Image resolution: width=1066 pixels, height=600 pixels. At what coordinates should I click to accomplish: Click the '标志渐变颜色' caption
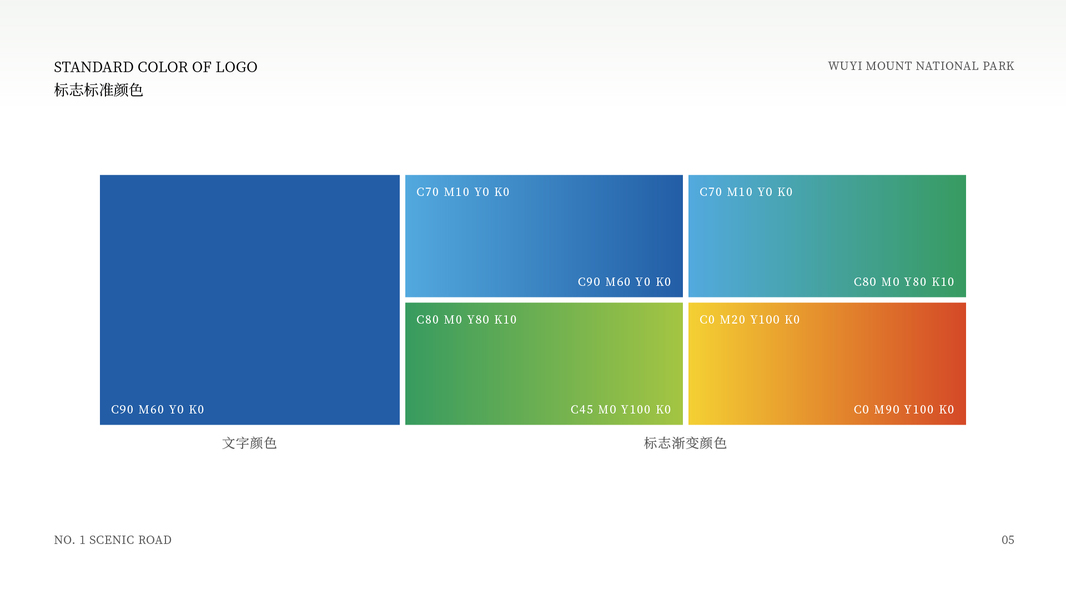coord(685,443)
